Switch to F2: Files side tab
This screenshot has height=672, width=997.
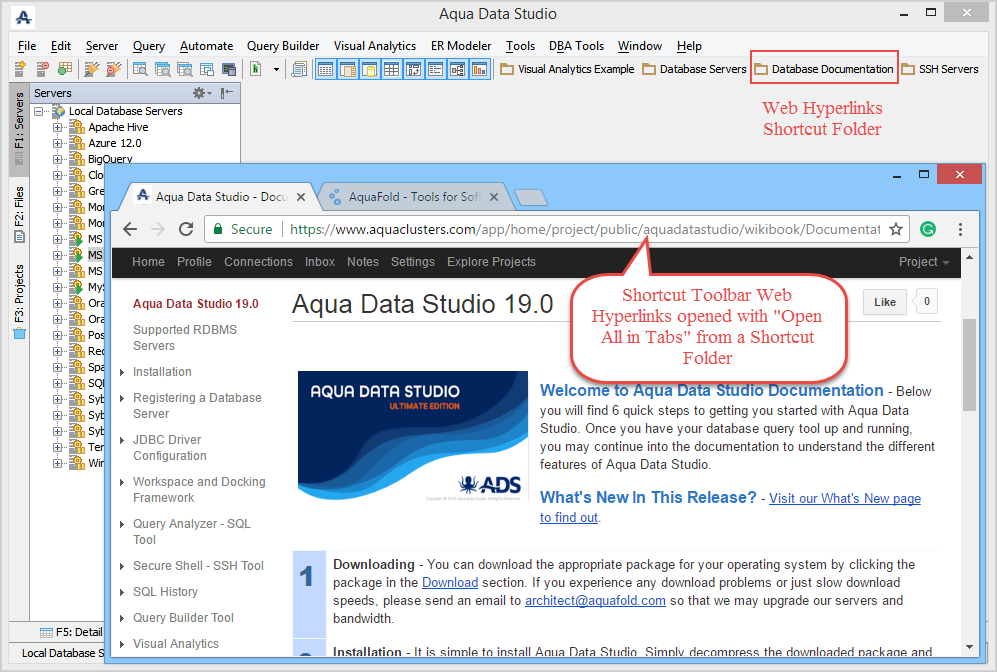pyautogui.click(x=19, y=214)
